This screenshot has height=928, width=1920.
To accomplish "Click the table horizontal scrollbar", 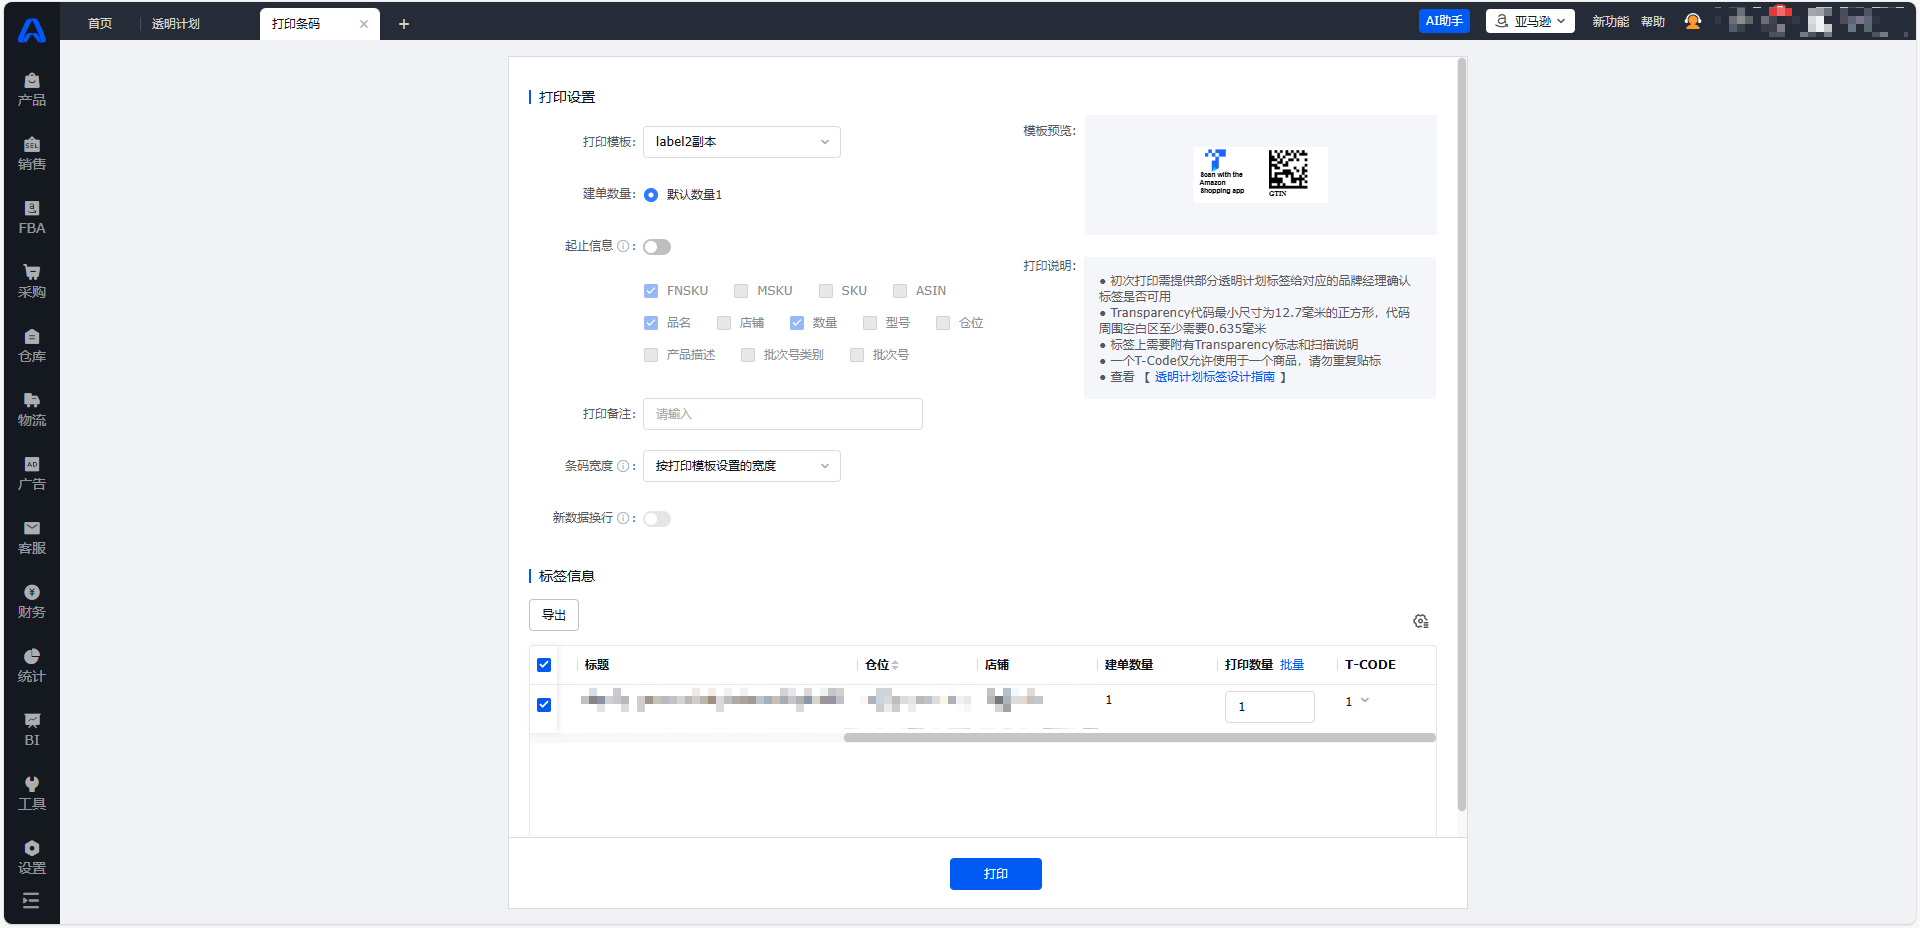I will pyautogui.click(x=1139, y=738).
